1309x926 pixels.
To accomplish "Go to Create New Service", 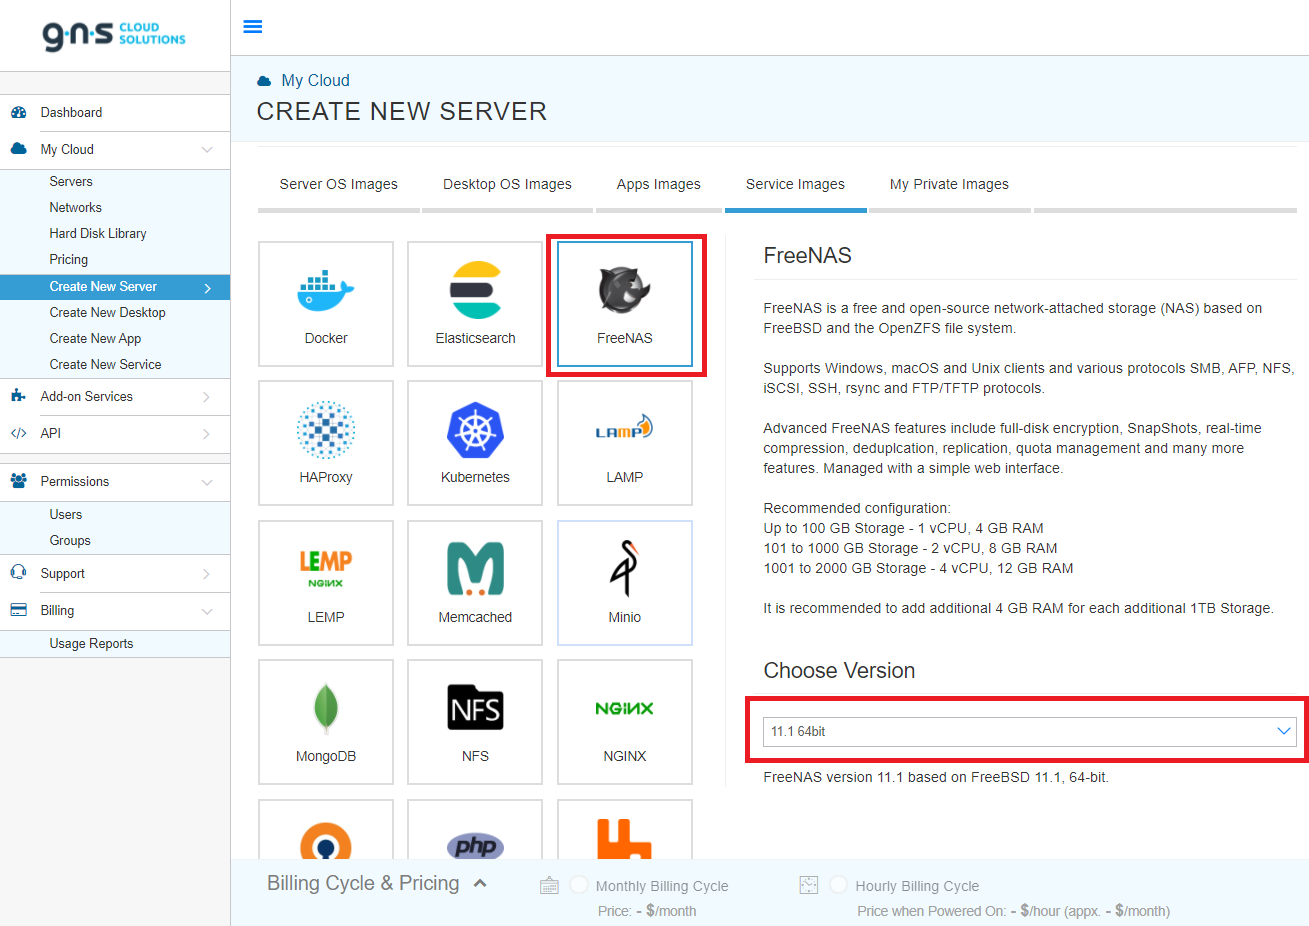I will tap(105, 364).
